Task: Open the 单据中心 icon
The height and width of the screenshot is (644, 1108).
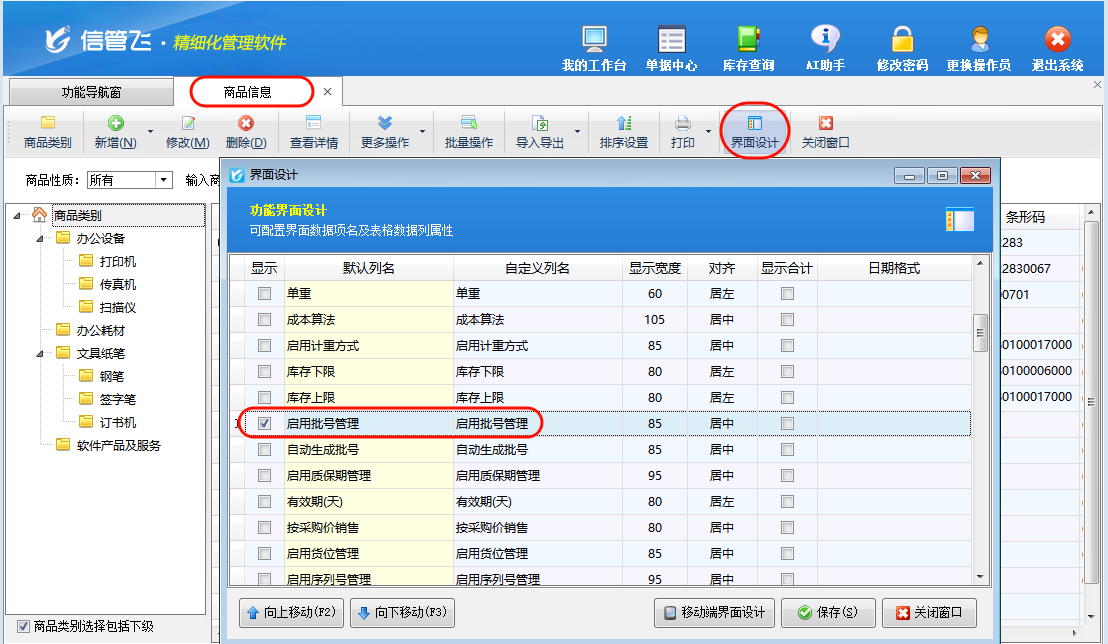Action: (x=671, y=40)
